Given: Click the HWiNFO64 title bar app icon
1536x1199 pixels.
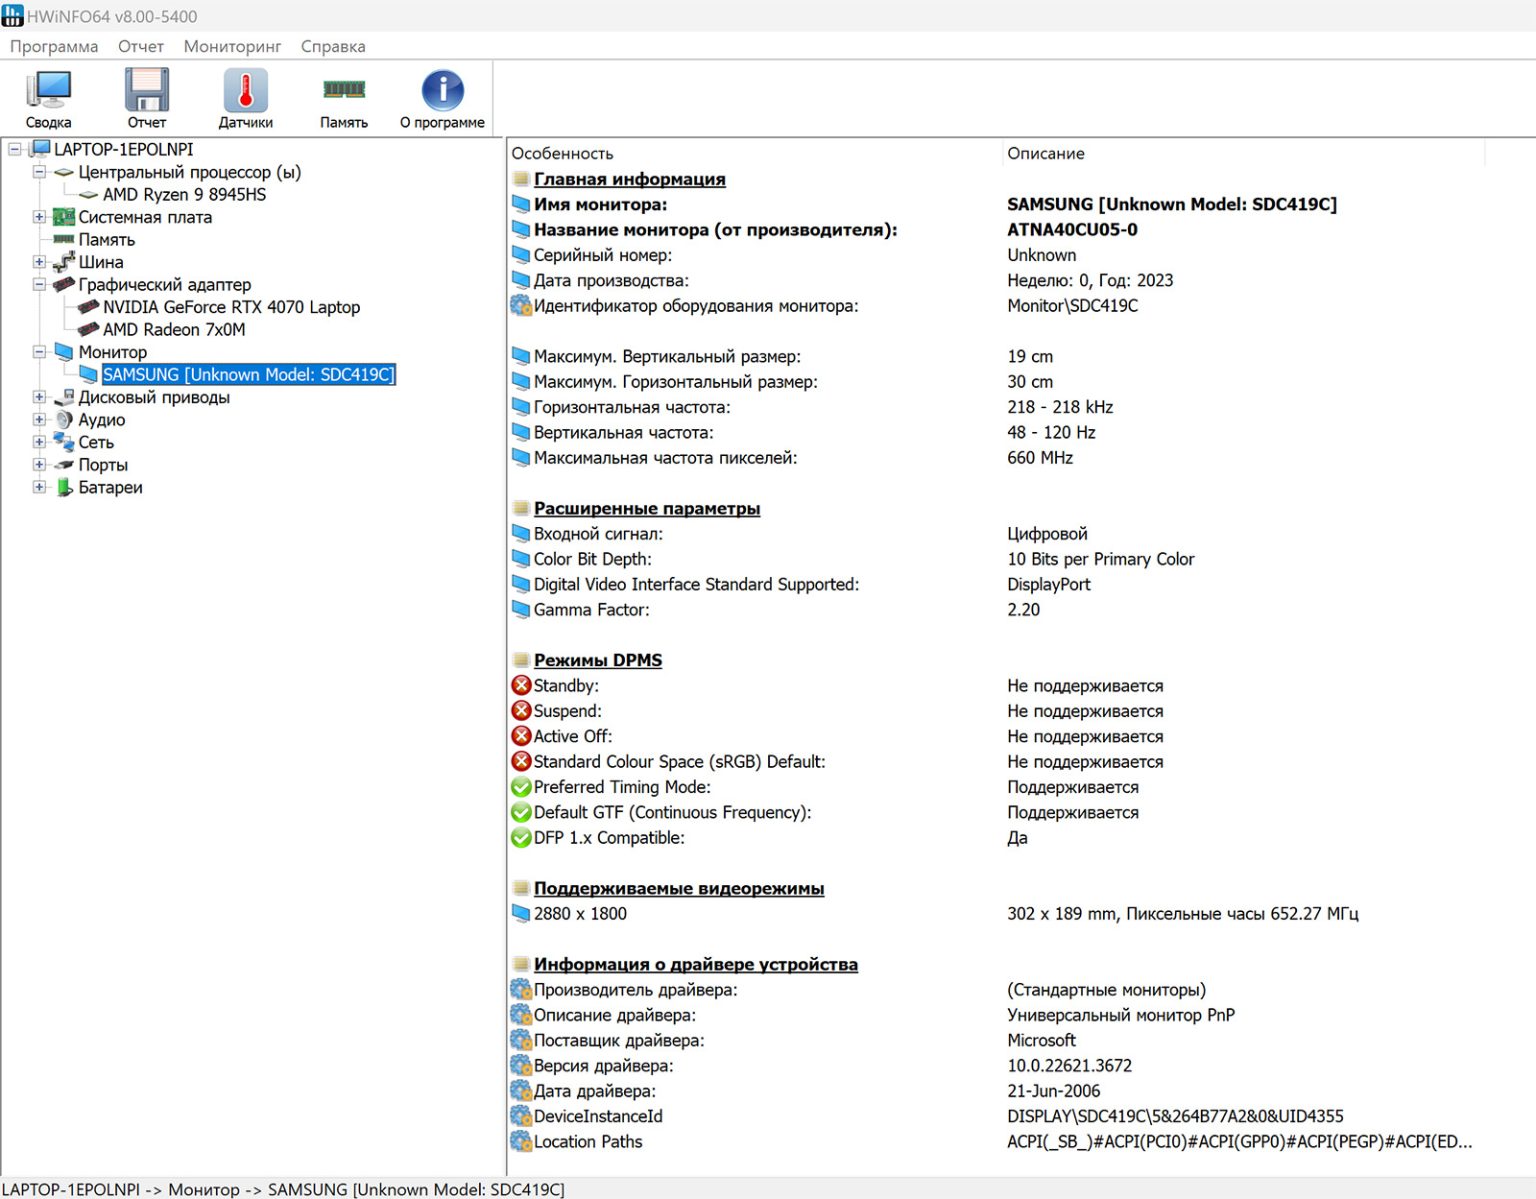Looking at the screenshot, I should (x=12, y=16).
